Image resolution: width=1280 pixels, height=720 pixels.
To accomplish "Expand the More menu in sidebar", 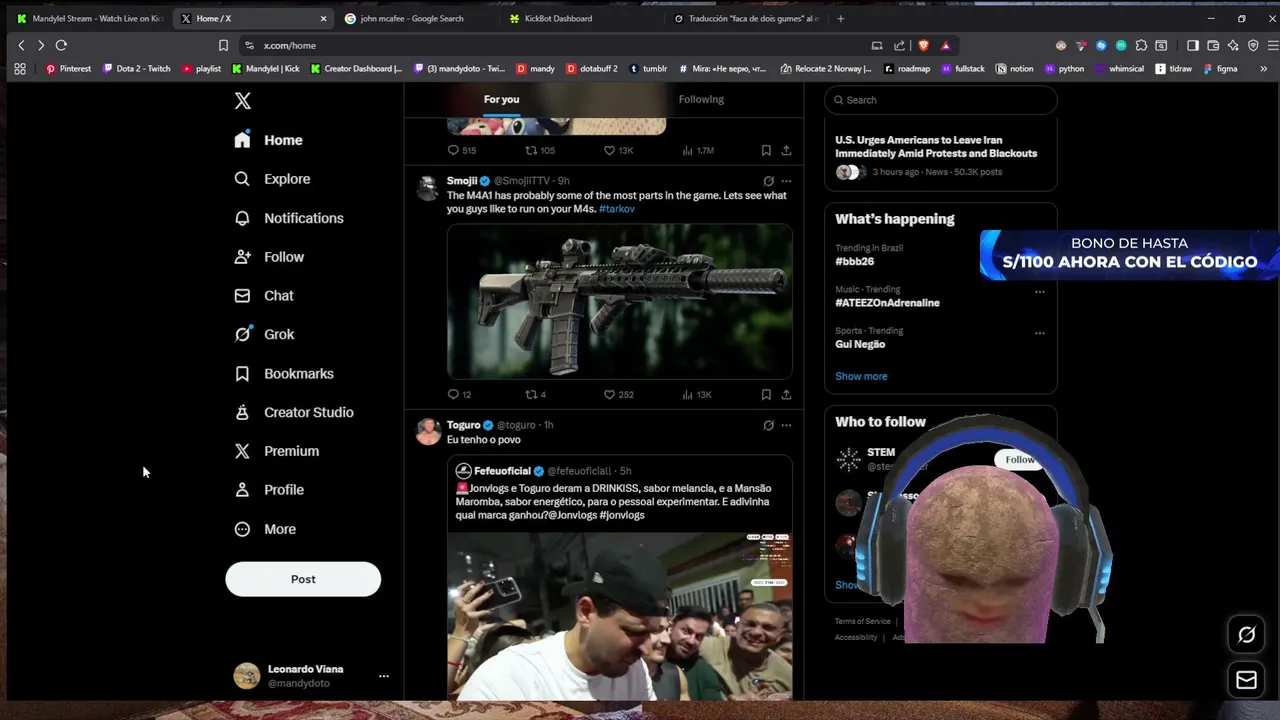I will coord(265,529).
